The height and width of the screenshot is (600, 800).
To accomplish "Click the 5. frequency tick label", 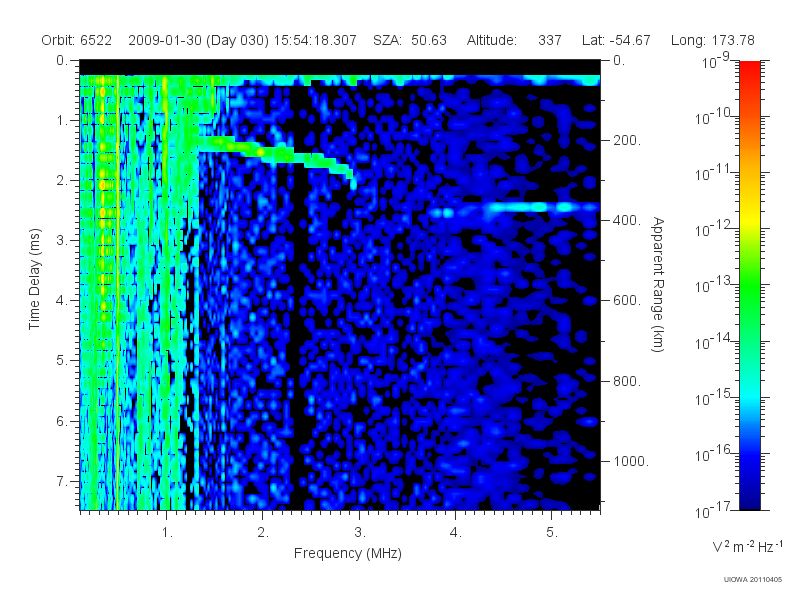I will (x=552, y=533).
